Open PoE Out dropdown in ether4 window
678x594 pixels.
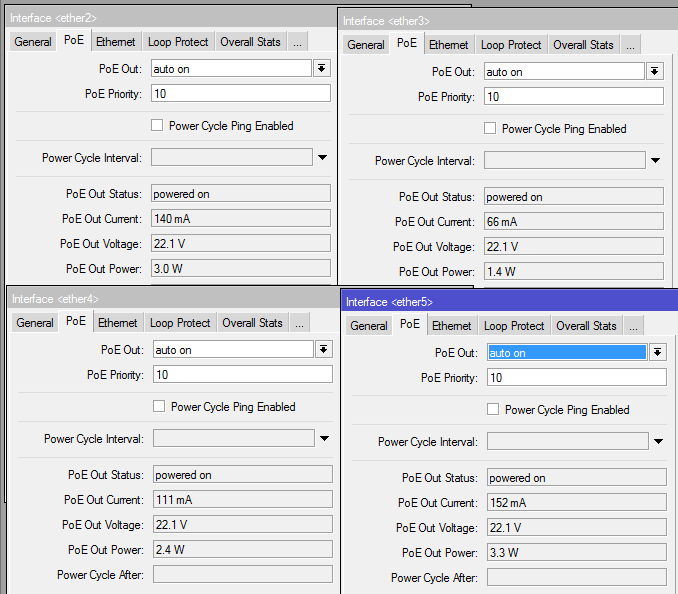[x=324, y=349]
